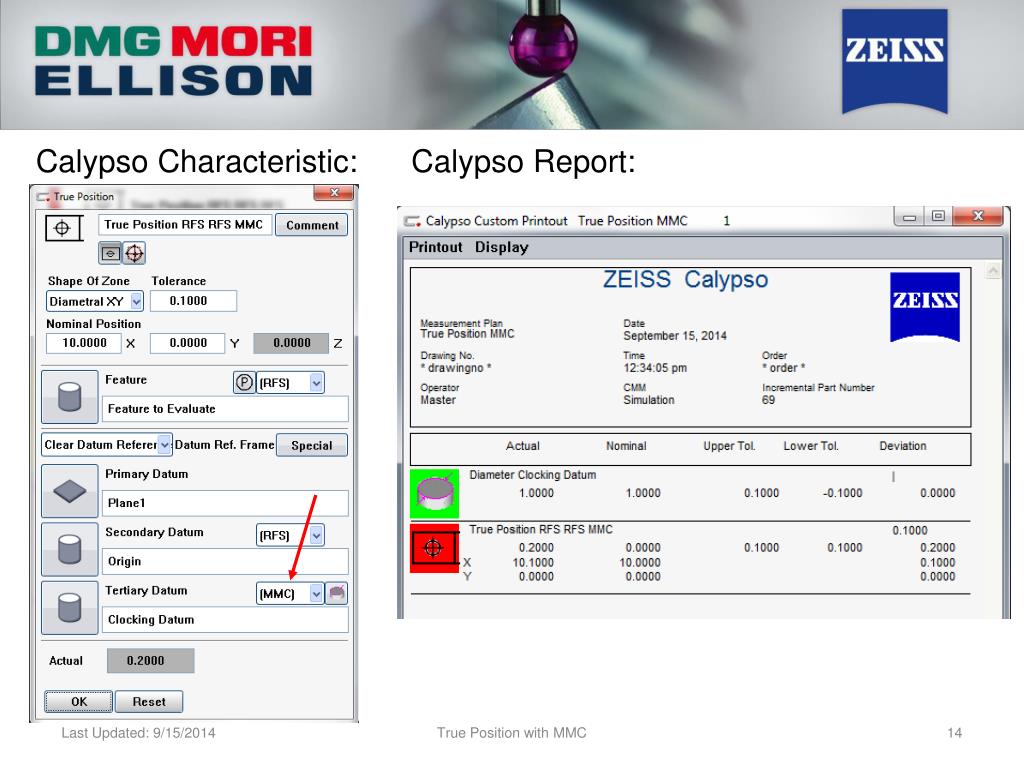Click green Diameter Clocking Datum report icon
1024x768 pixels.
434,493
